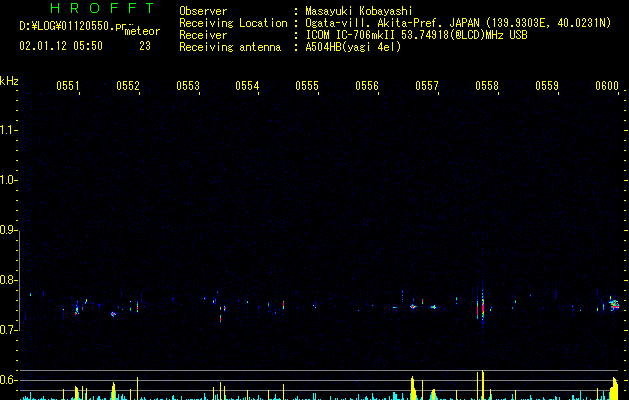The width and height of the screenshot is (629, 400).
Task: Click the 0.8 kHz frequency label
Action: point(8,280)
